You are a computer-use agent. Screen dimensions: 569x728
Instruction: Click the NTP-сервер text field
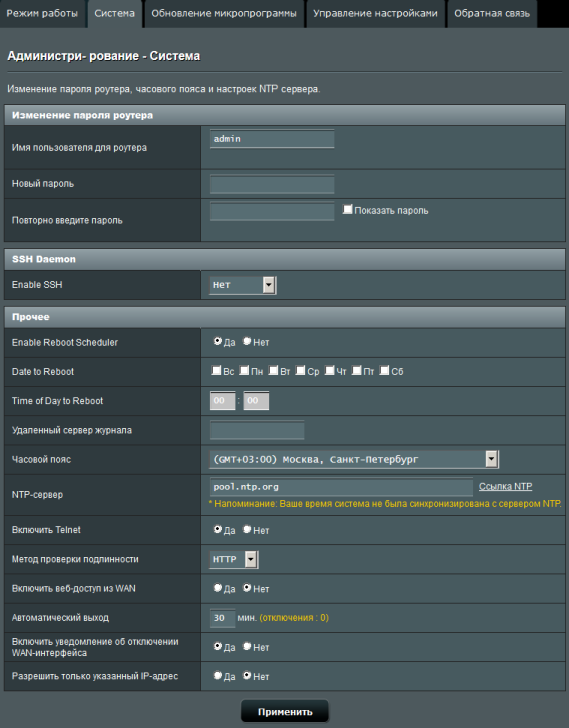(341, 487)
